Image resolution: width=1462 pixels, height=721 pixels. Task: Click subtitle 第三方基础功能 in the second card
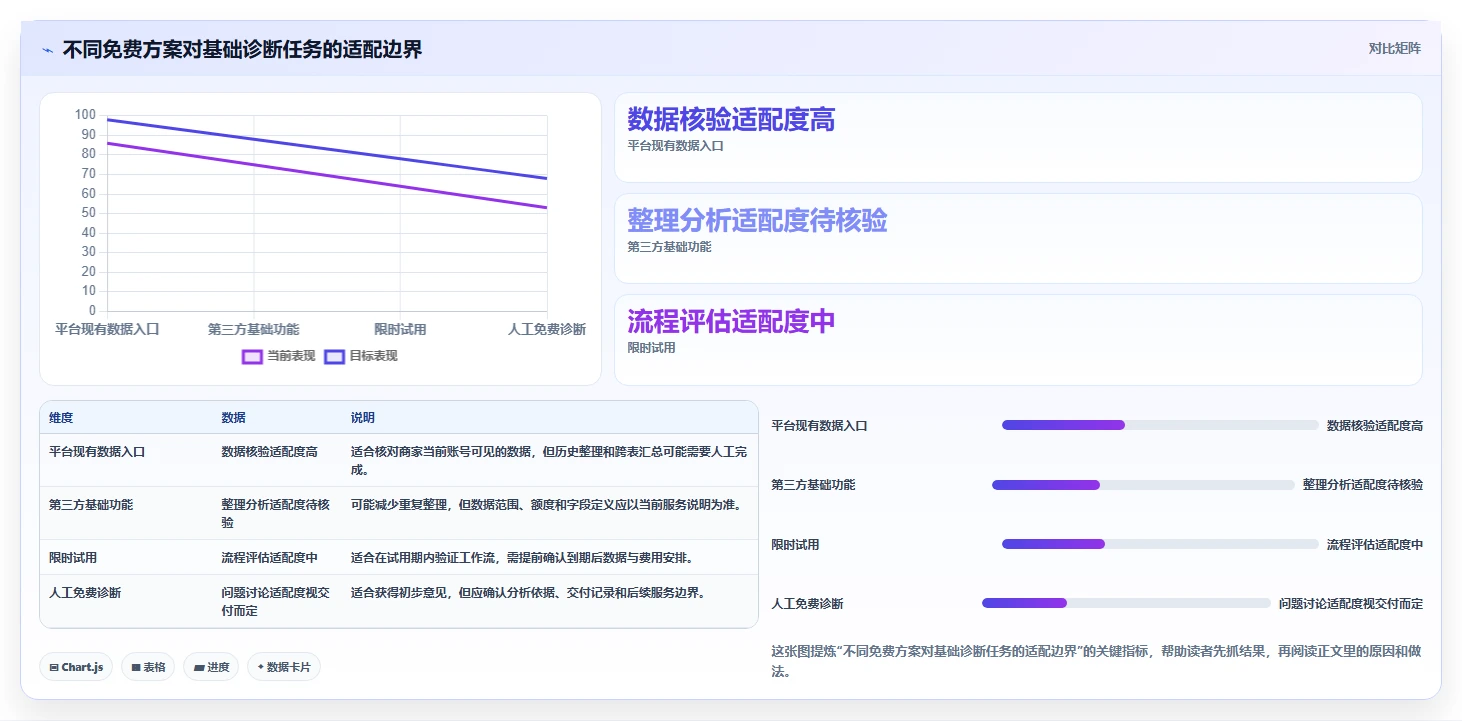click(x=670, y=247)
